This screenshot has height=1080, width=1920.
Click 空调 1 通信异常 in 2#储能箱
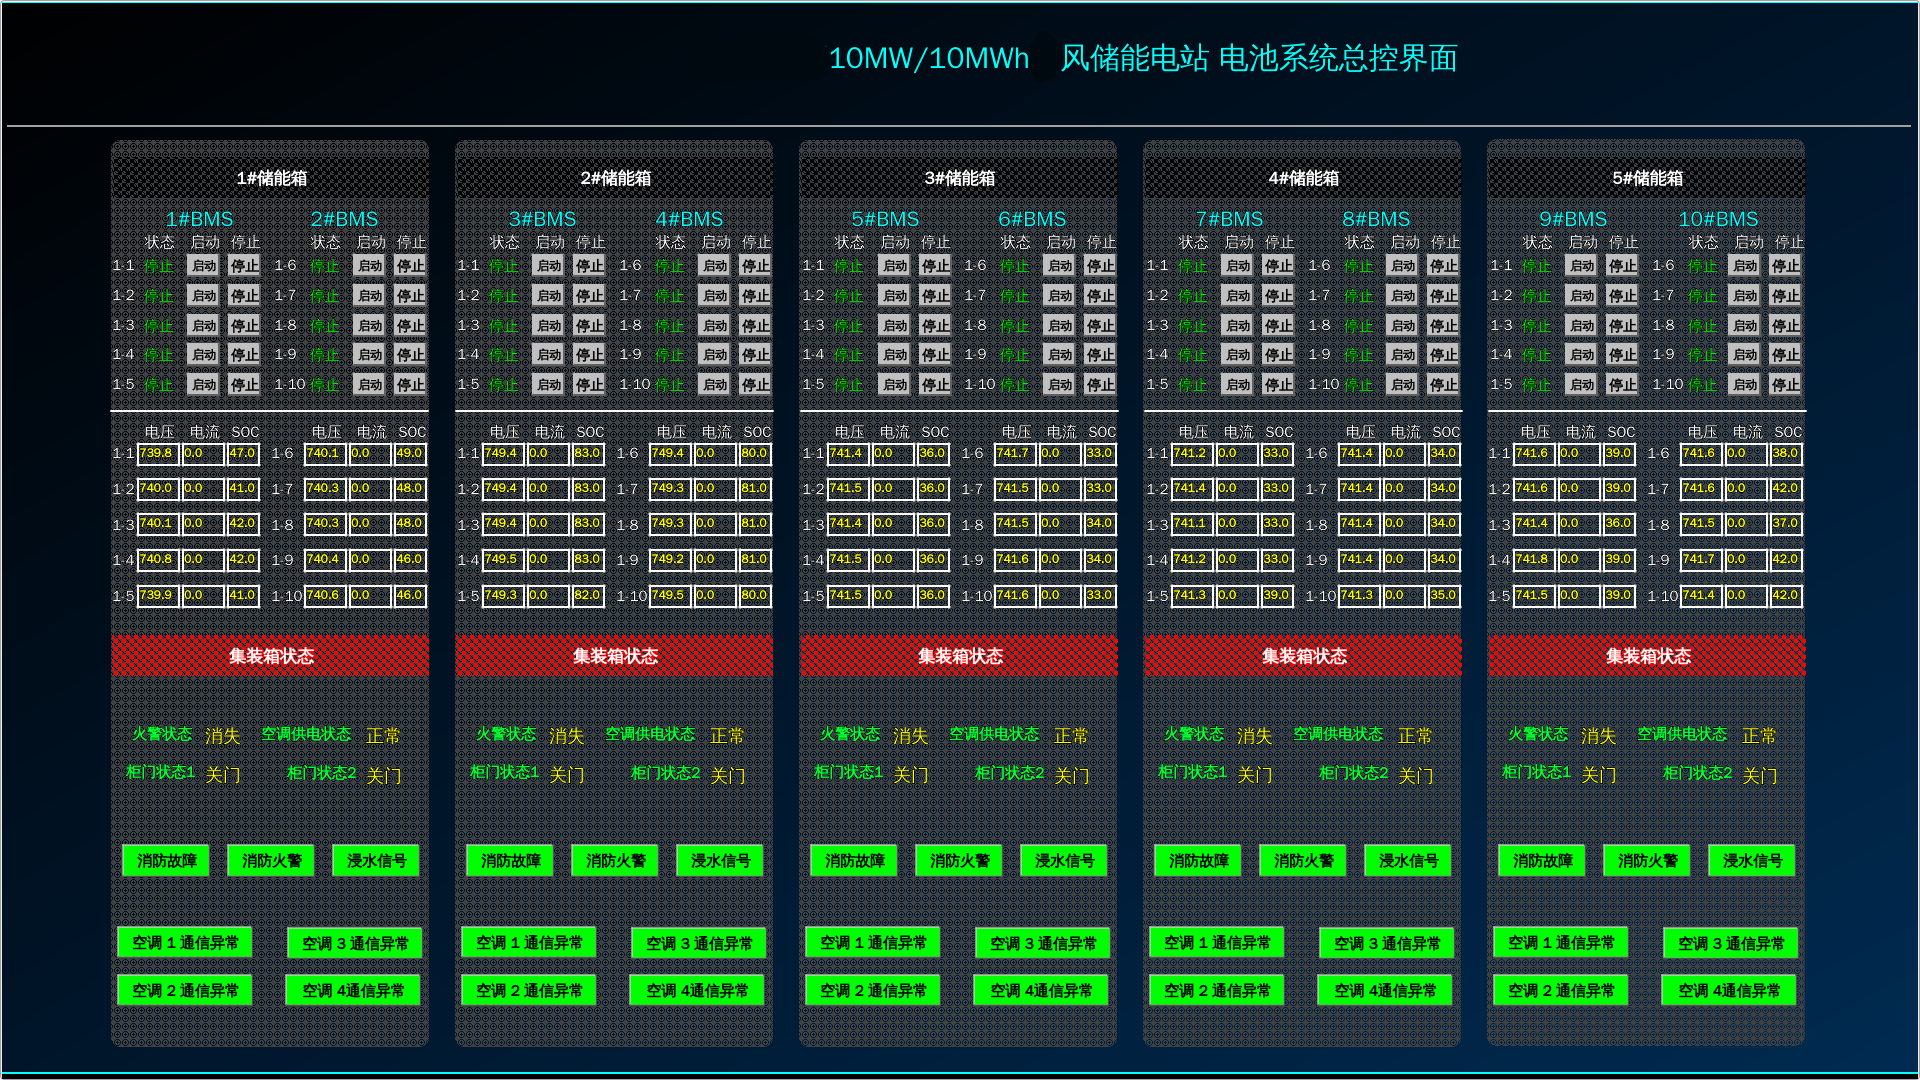(529, 943)
